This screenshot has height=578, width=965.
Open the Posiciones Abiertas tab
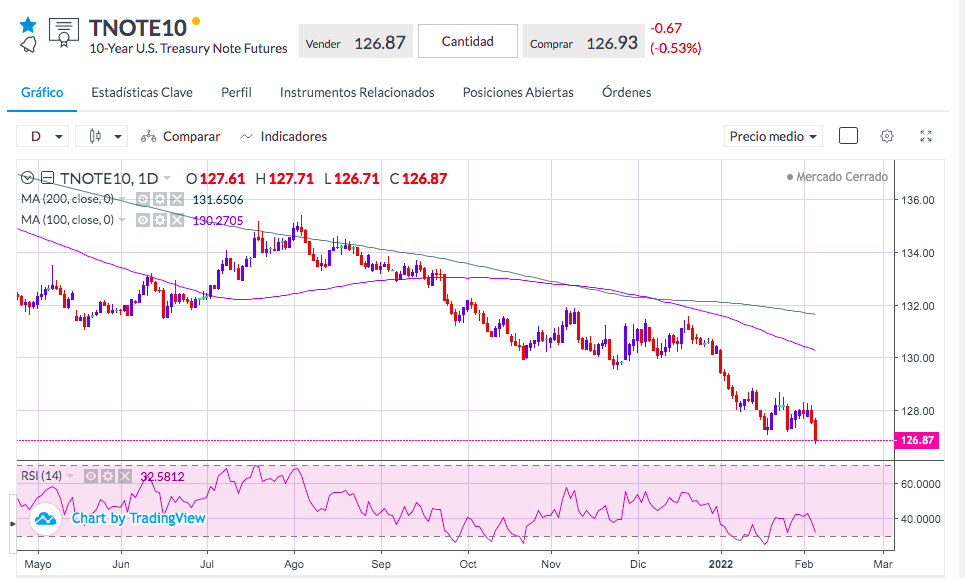(518, 92)
